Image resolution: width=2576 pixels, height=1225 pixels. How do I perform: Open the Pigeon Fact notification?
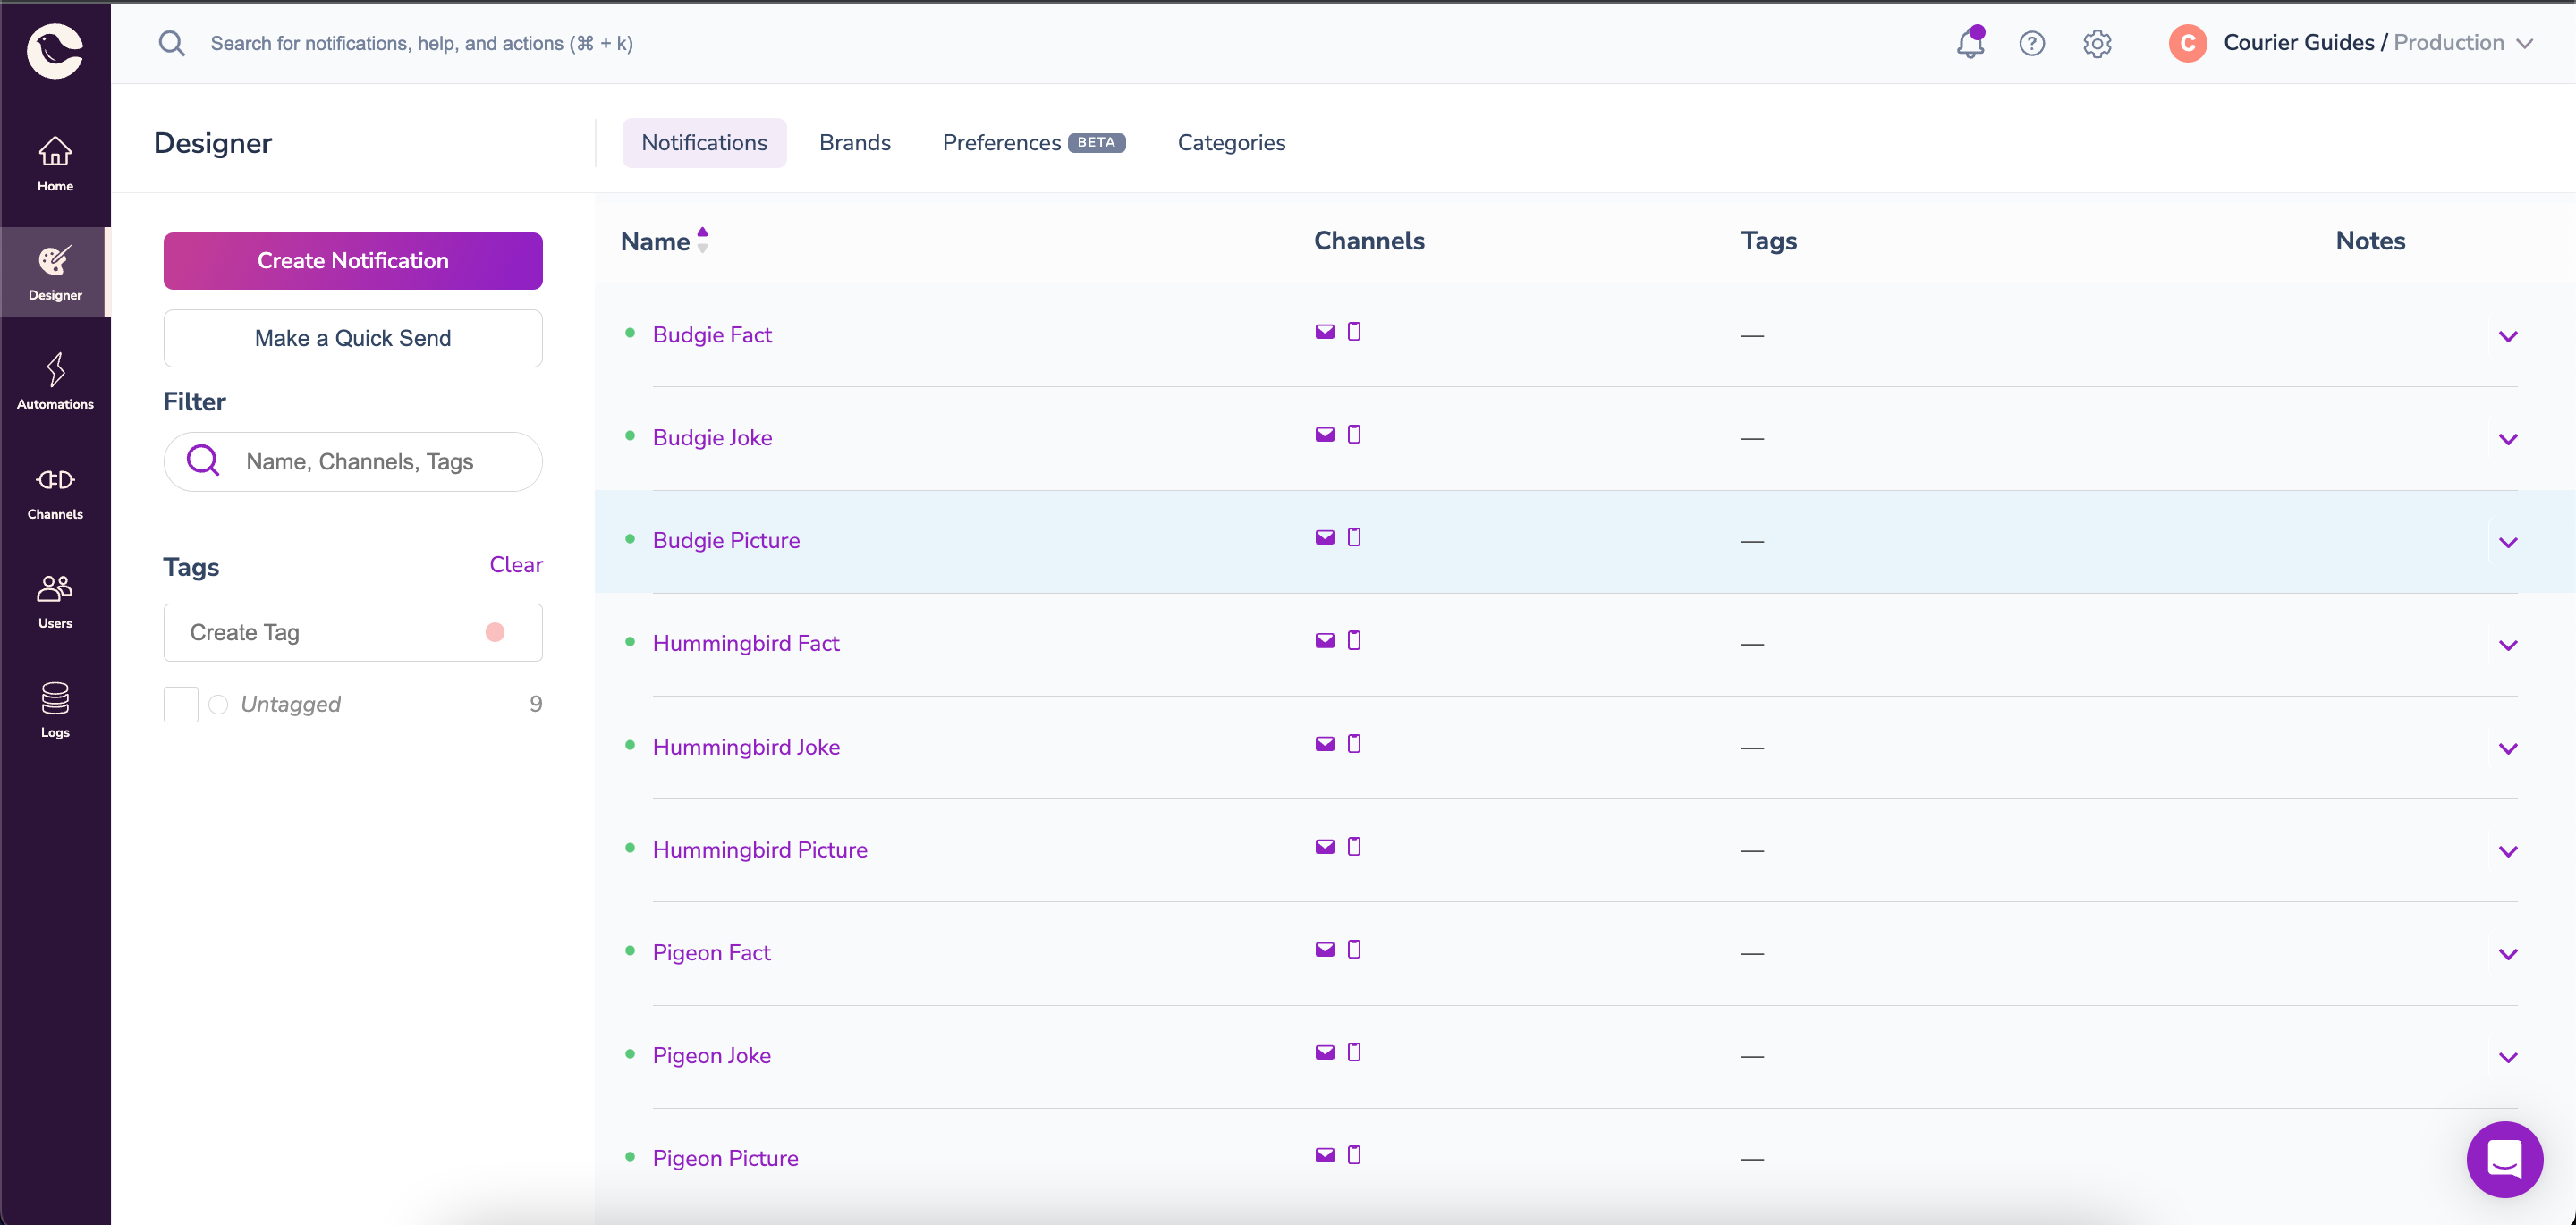[x=711, y=953]
